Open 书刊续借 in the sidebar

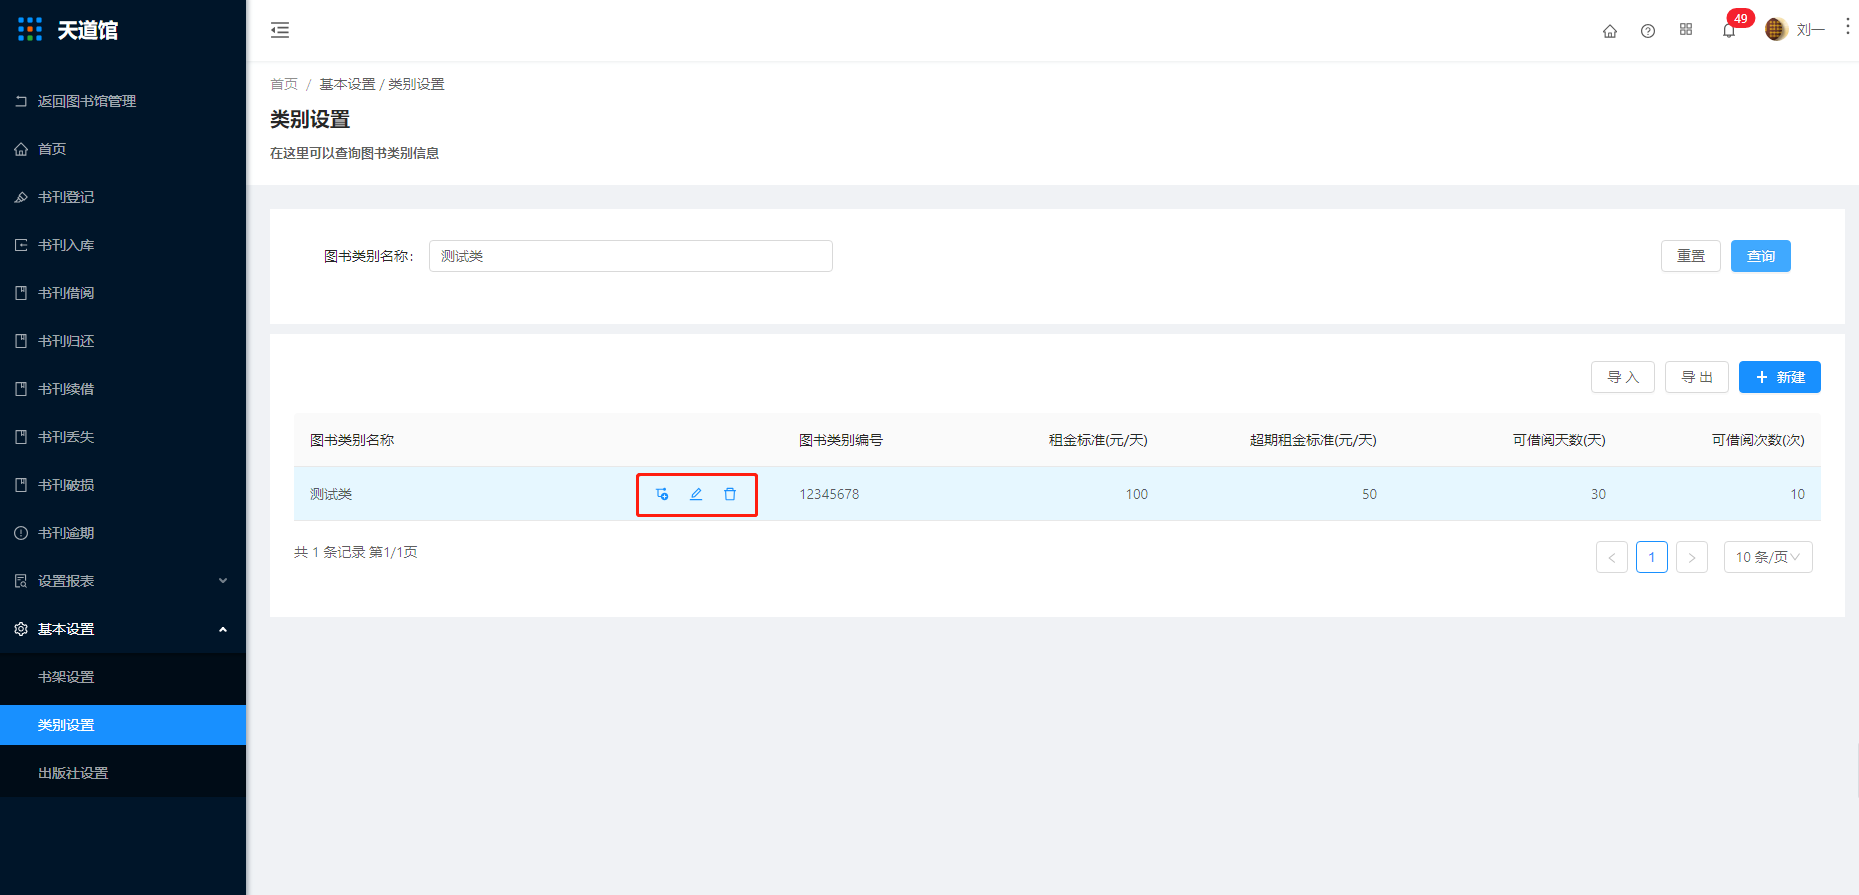(123, 389)
